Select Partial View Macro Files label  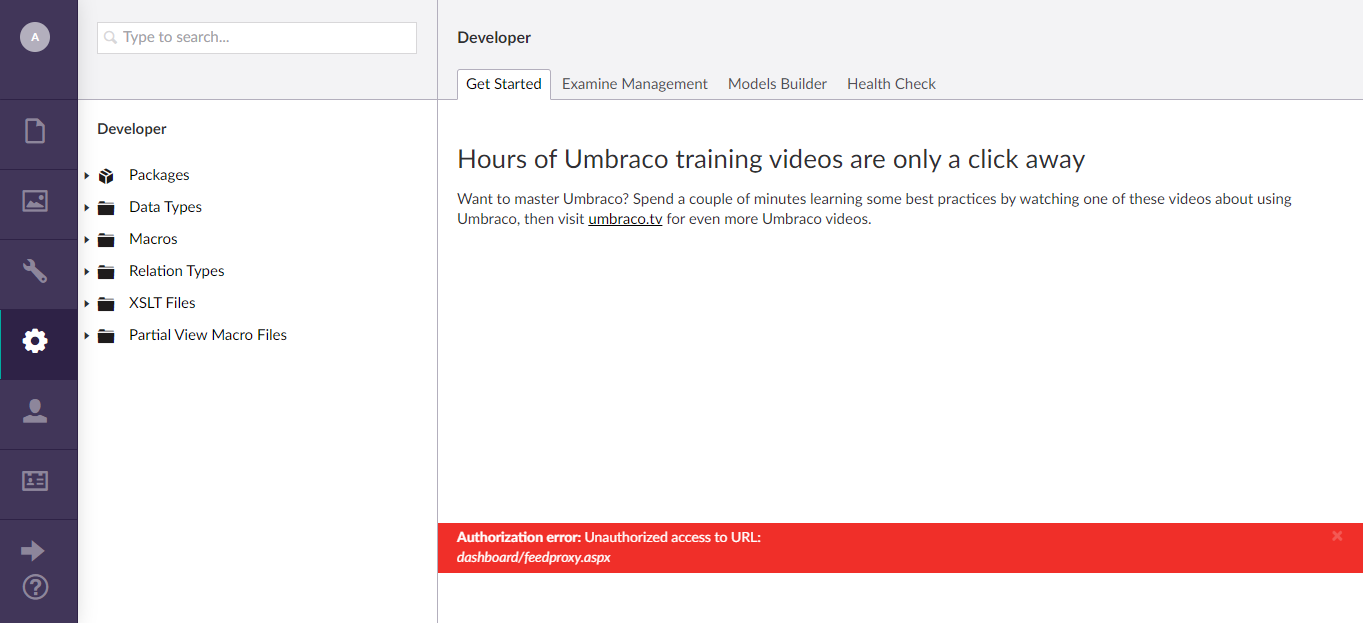tap(208, 335)
